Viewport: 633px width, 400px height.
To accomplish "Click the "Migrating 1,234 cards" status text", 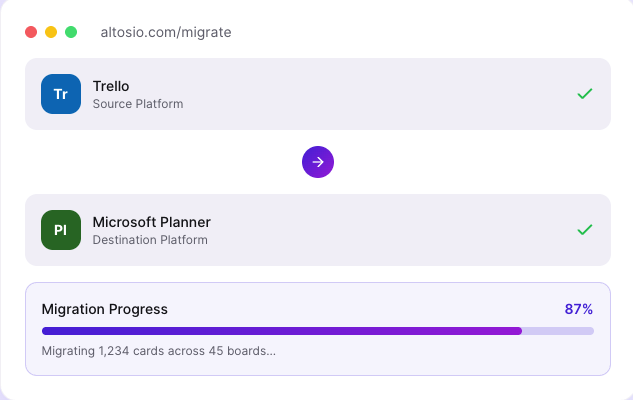I will click(159, 351).
